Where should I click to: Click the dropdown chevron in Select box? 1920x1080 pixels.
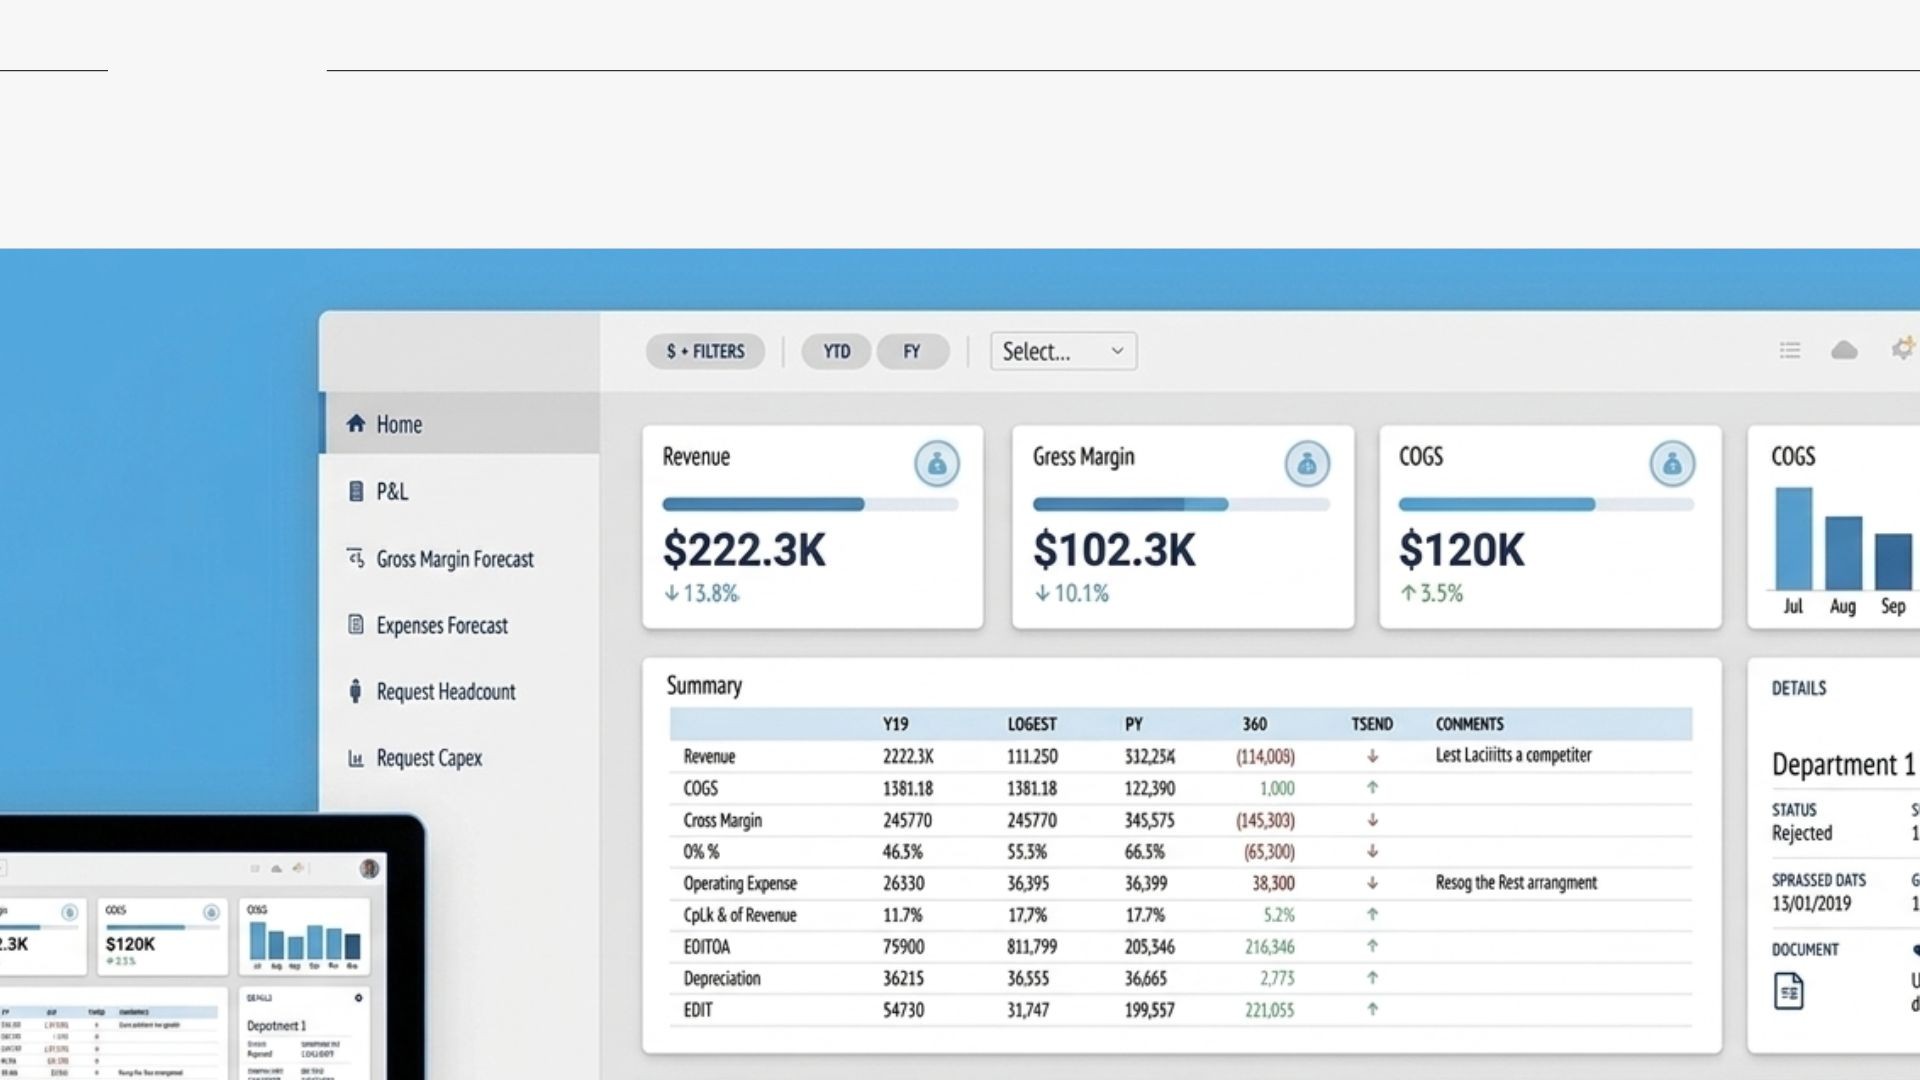click(x=1117, y=351)
